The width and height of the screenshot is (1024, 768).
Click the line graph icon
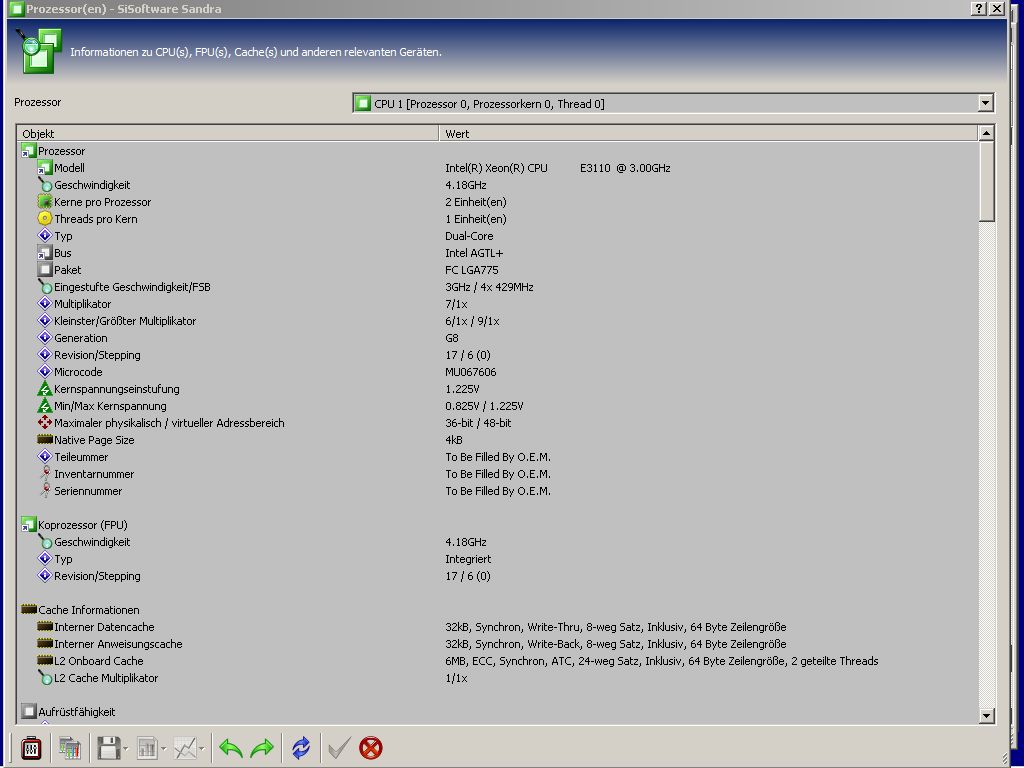coord(185,748)
